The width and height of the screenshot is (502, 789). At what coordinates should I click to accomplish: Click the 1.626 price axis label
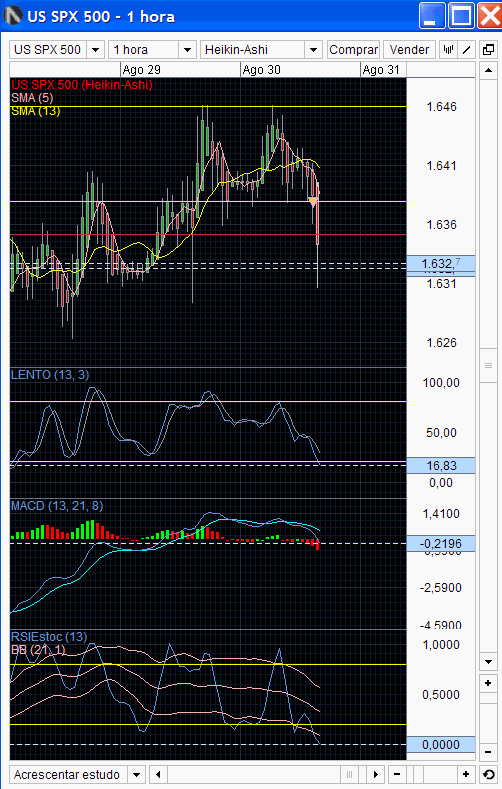pyautogui.click(x=441, y=343)
